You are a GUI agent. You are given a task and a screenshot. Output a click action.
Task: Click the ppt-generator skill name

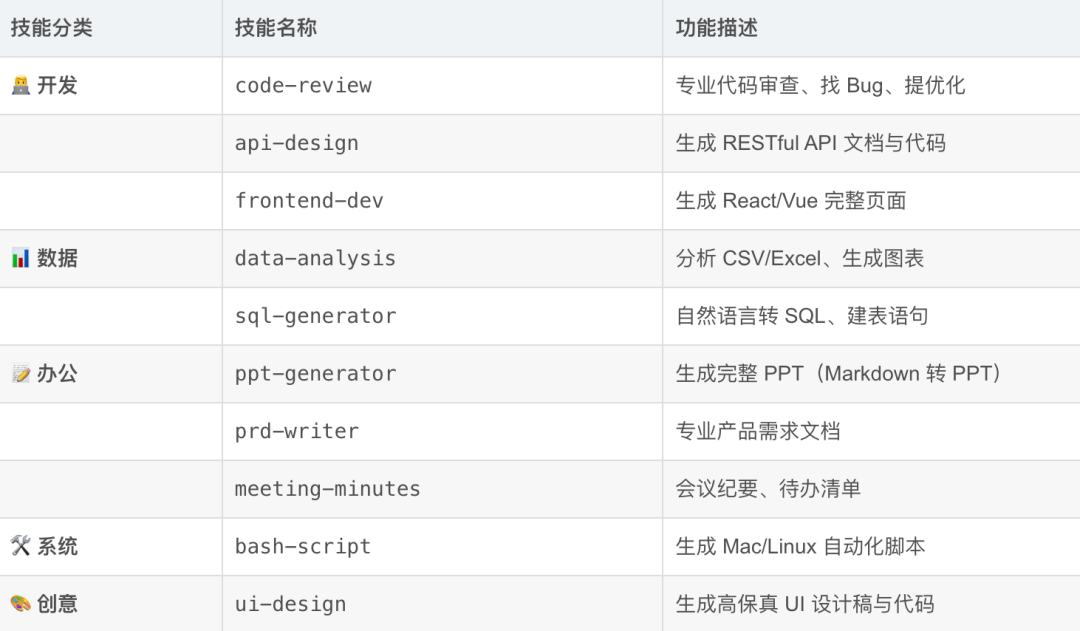click(315, 373)
